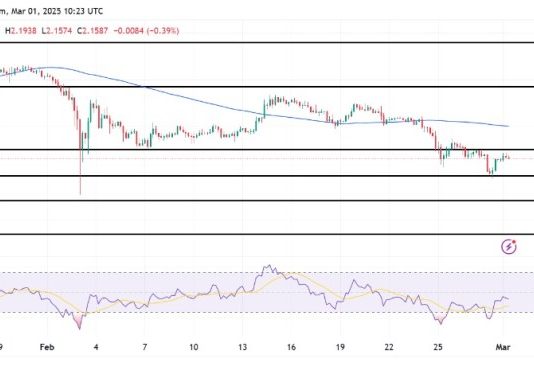Click the '13' date label on time axis
Image resolution: width=534 pixels, height=382 pixels.
[242, 347]
